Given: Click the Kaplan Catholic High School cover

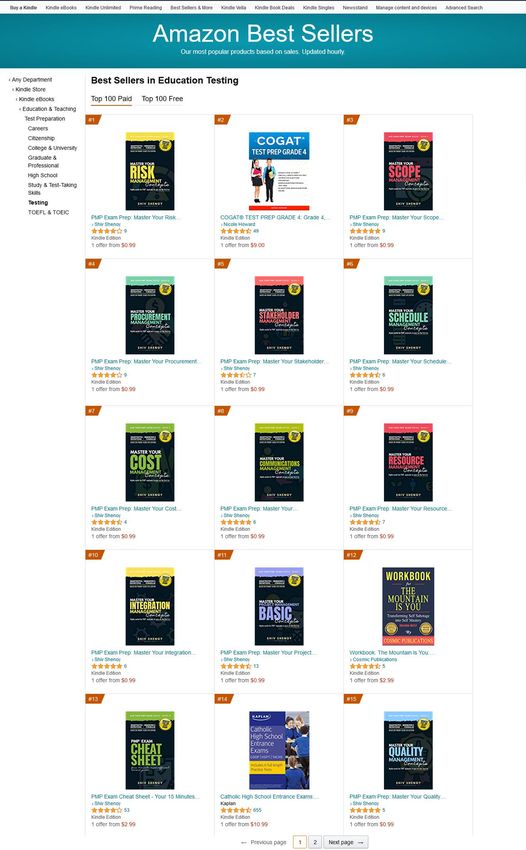Looking at the screenshot, I should (279, 750).
